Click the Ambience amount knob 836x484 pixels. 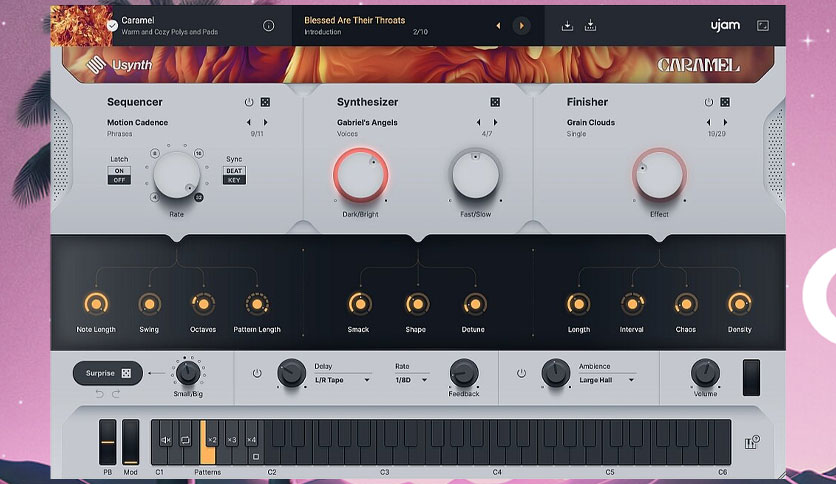556,373
